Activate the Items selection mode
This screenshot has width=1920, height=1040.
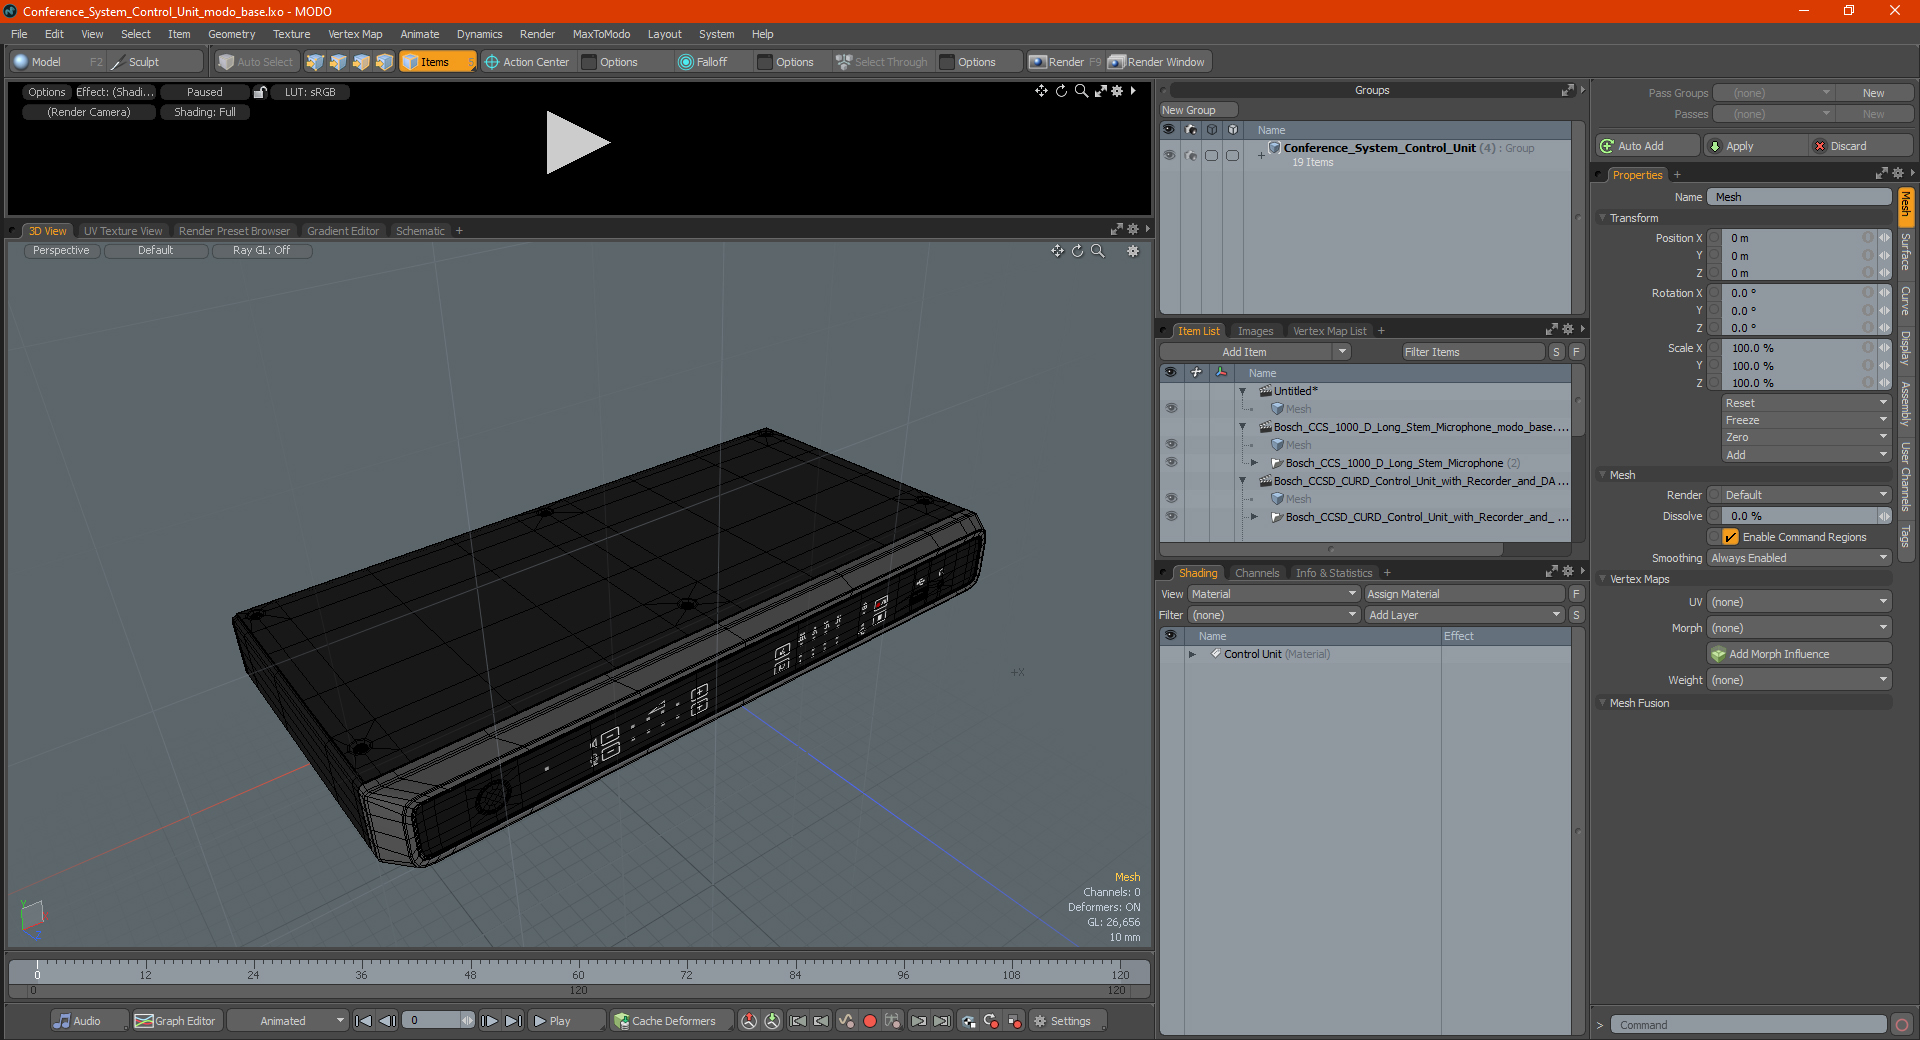tap(437, 62)
